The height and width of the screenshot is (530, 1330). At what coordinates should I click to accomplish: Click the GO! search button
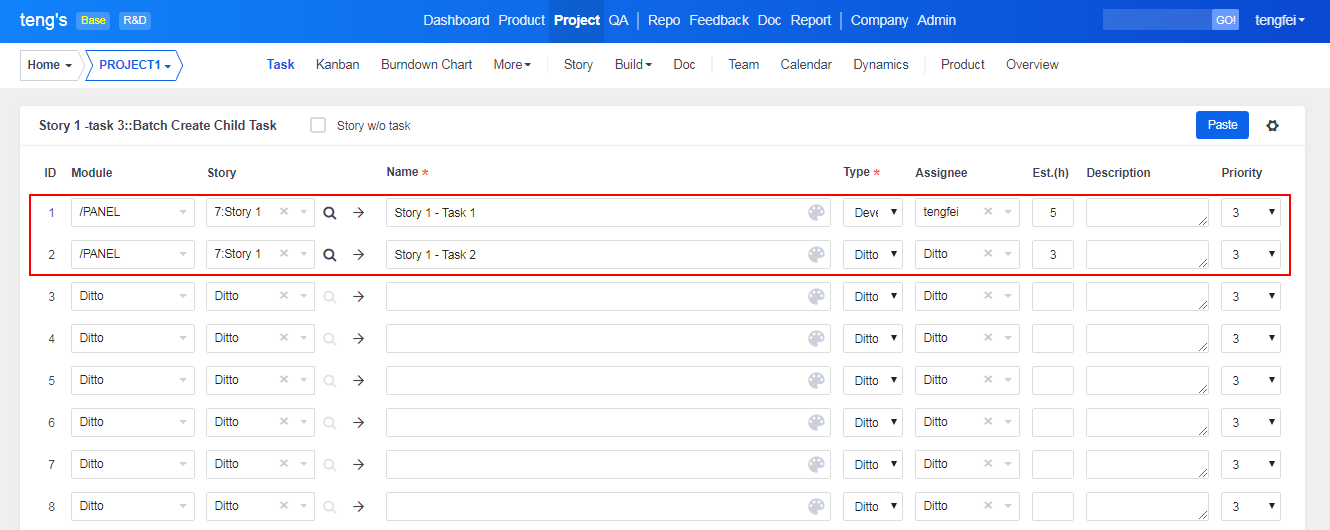click(1224, 20)
